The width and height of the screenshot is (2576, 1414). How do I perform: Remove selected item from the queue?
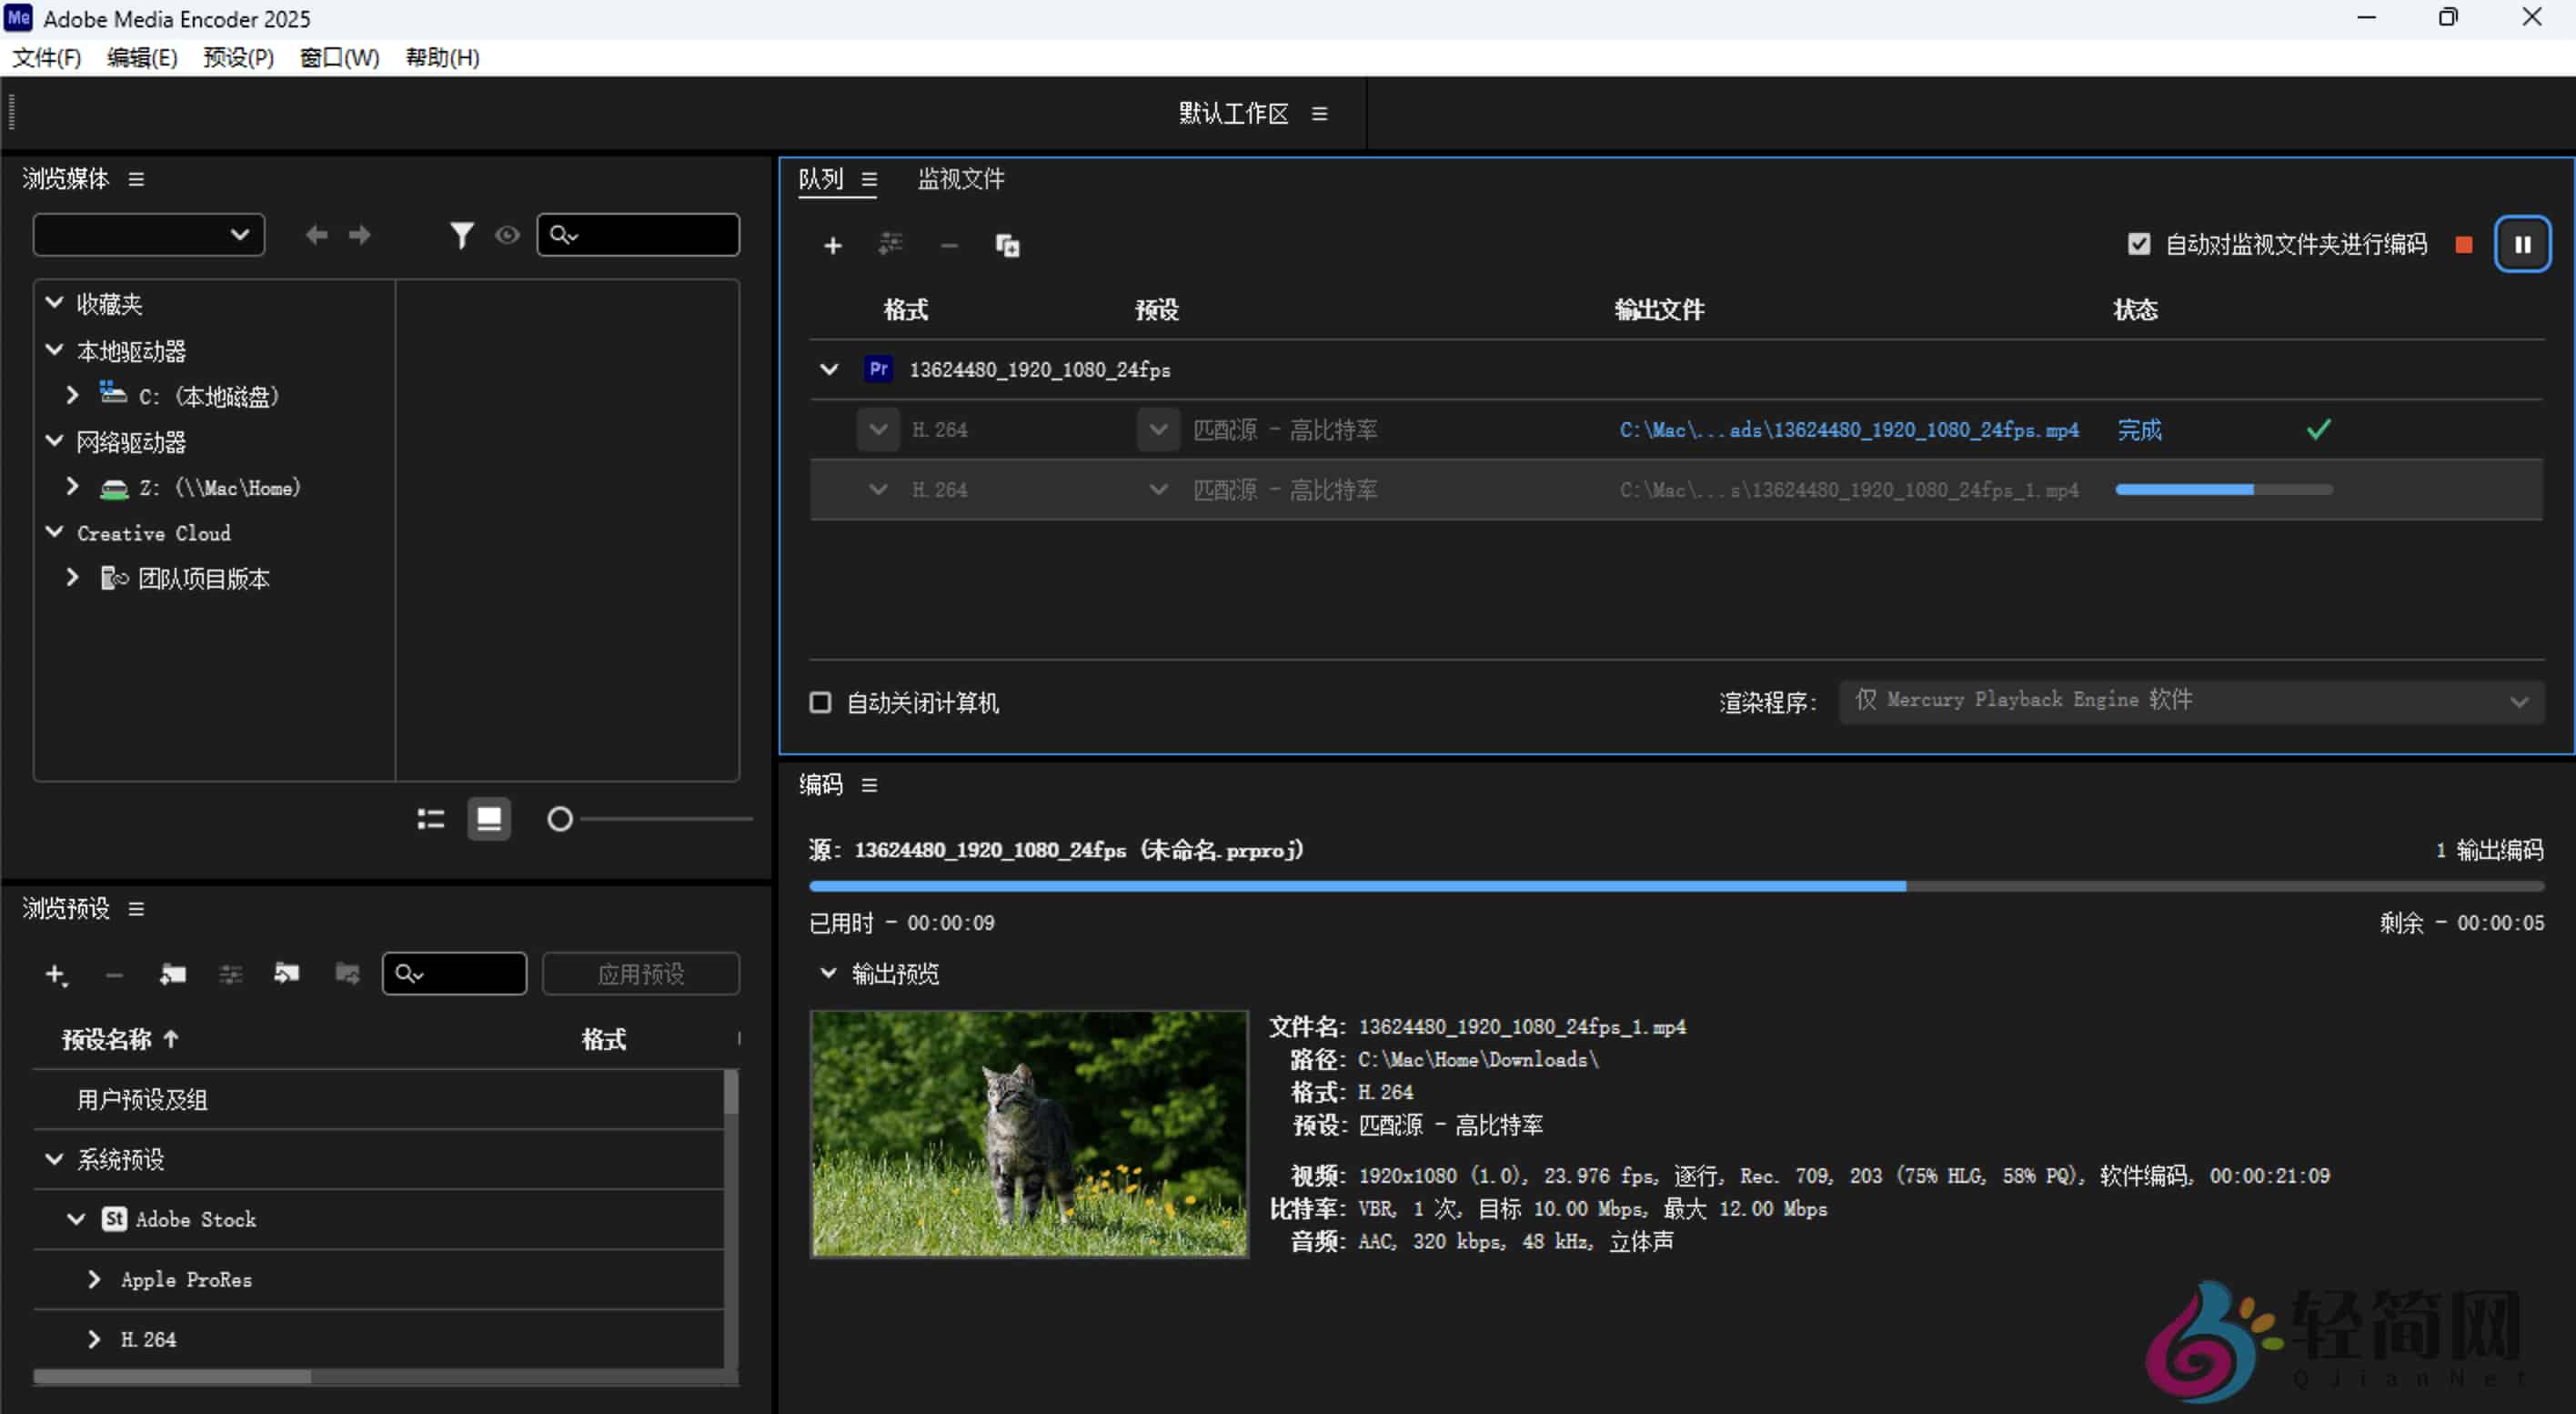(x=948, y=245)
